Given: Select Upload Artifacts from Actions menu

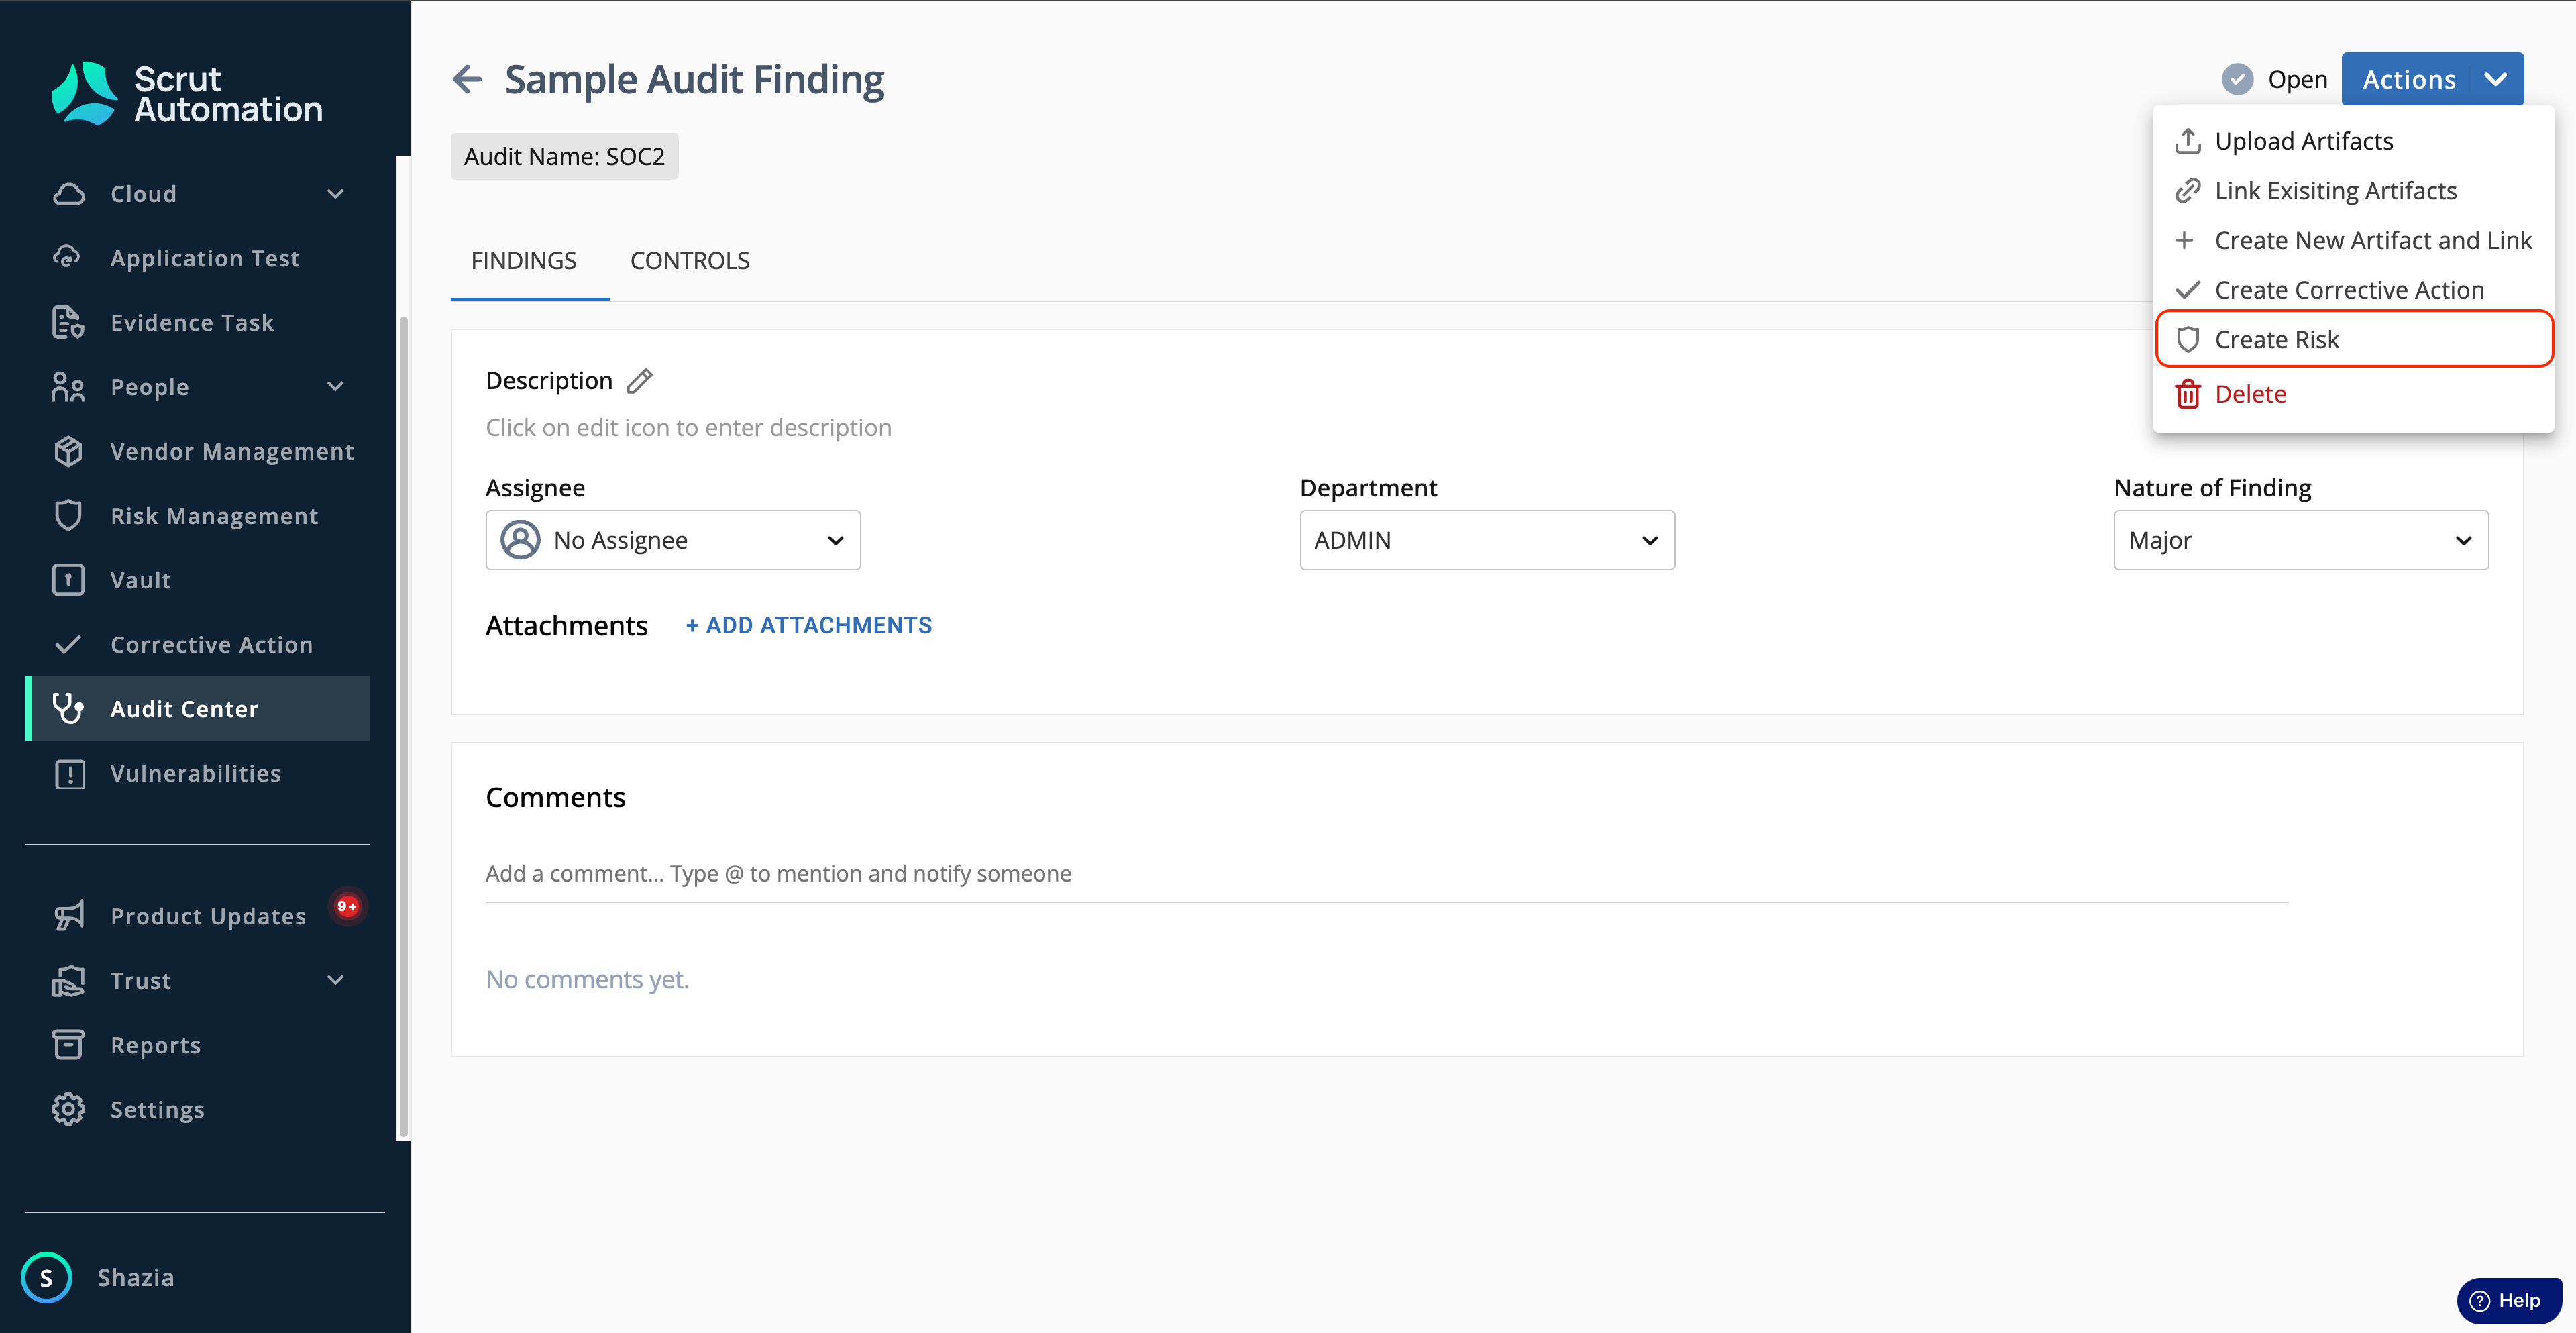Looking at the screenshot, I should click(x=2353, y=141).
